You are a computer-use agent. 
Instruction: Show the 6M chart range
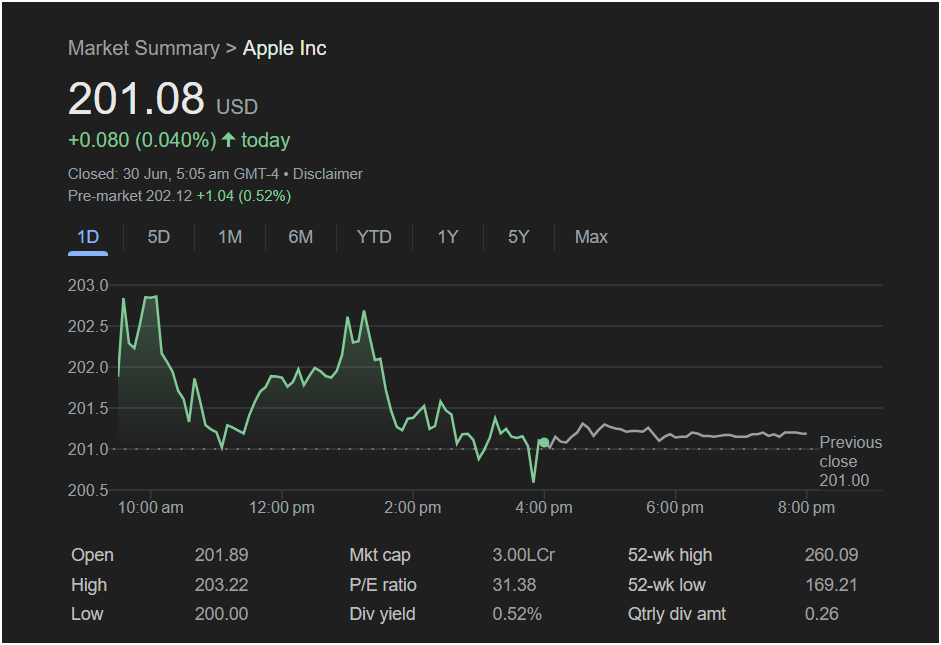click(x=301, y=237)
